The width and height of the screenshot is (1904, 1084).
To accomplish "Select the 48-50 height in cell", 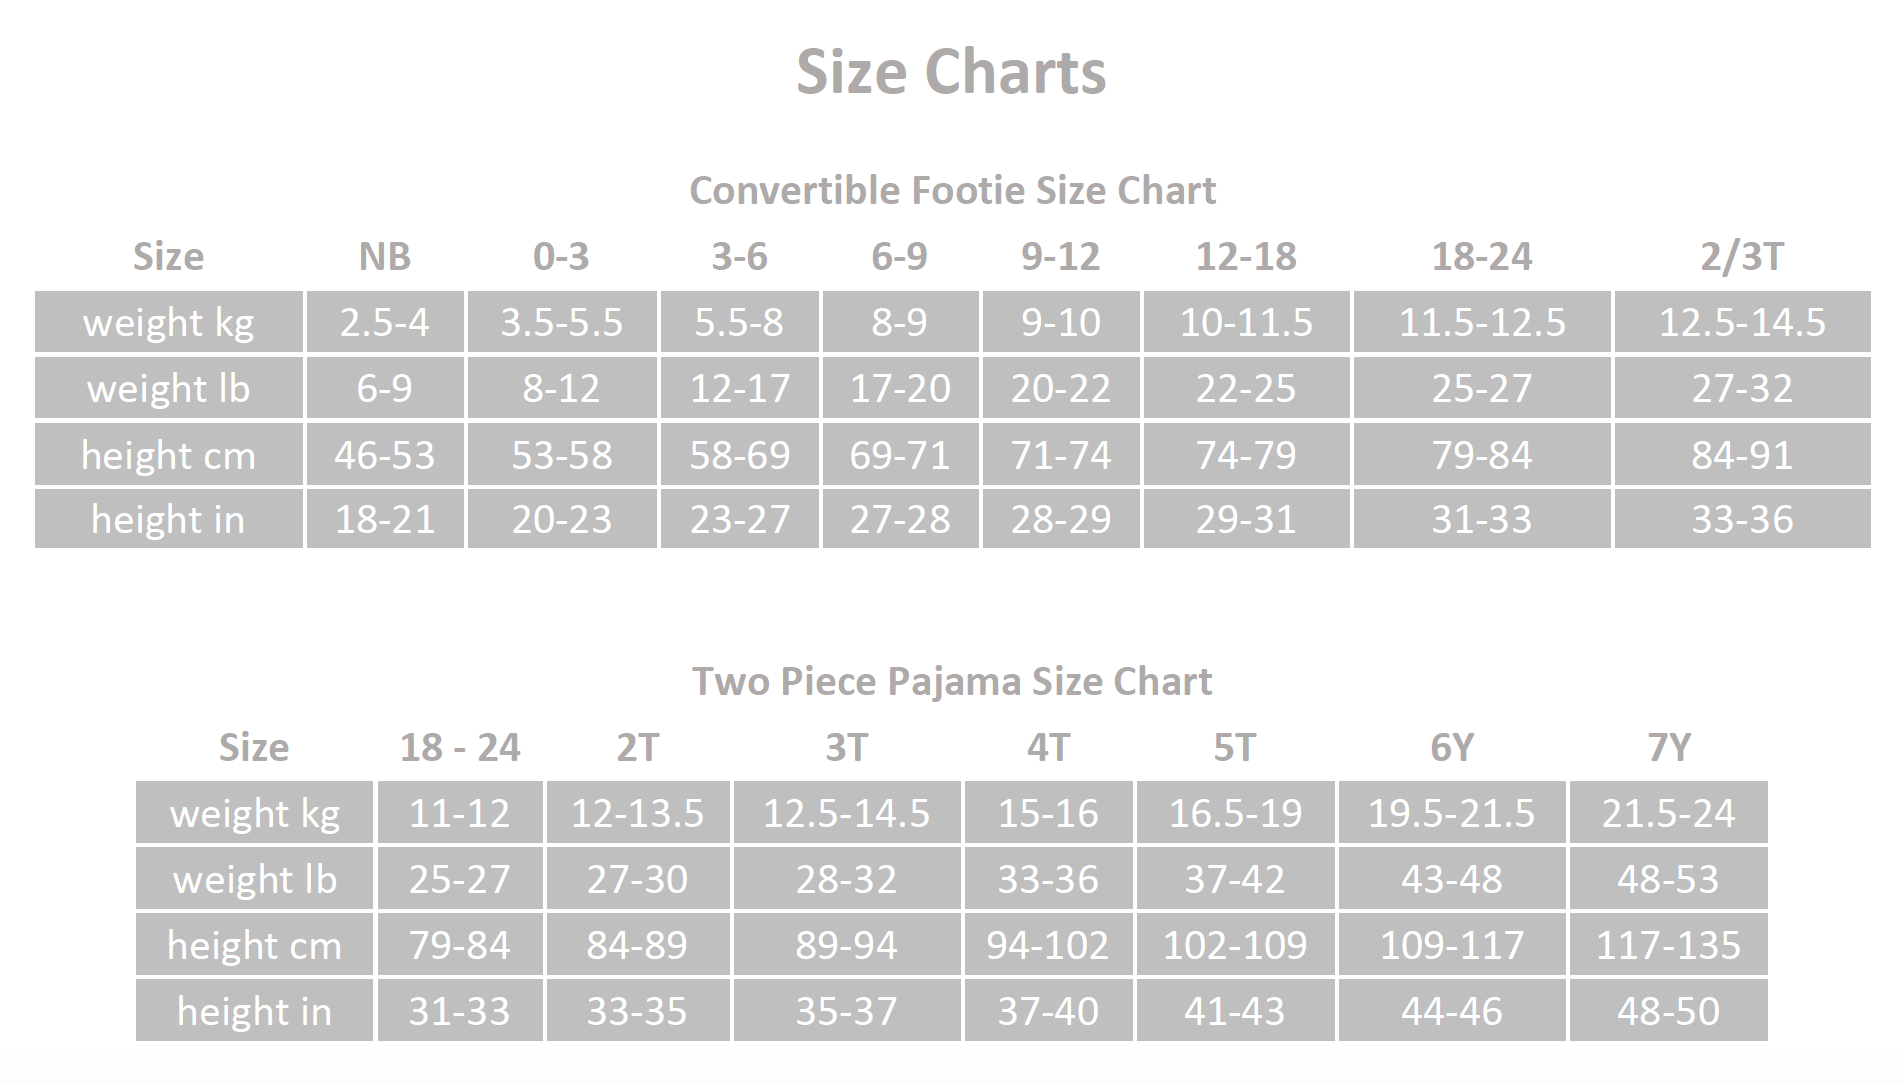I will [x=1668, y=1011].
